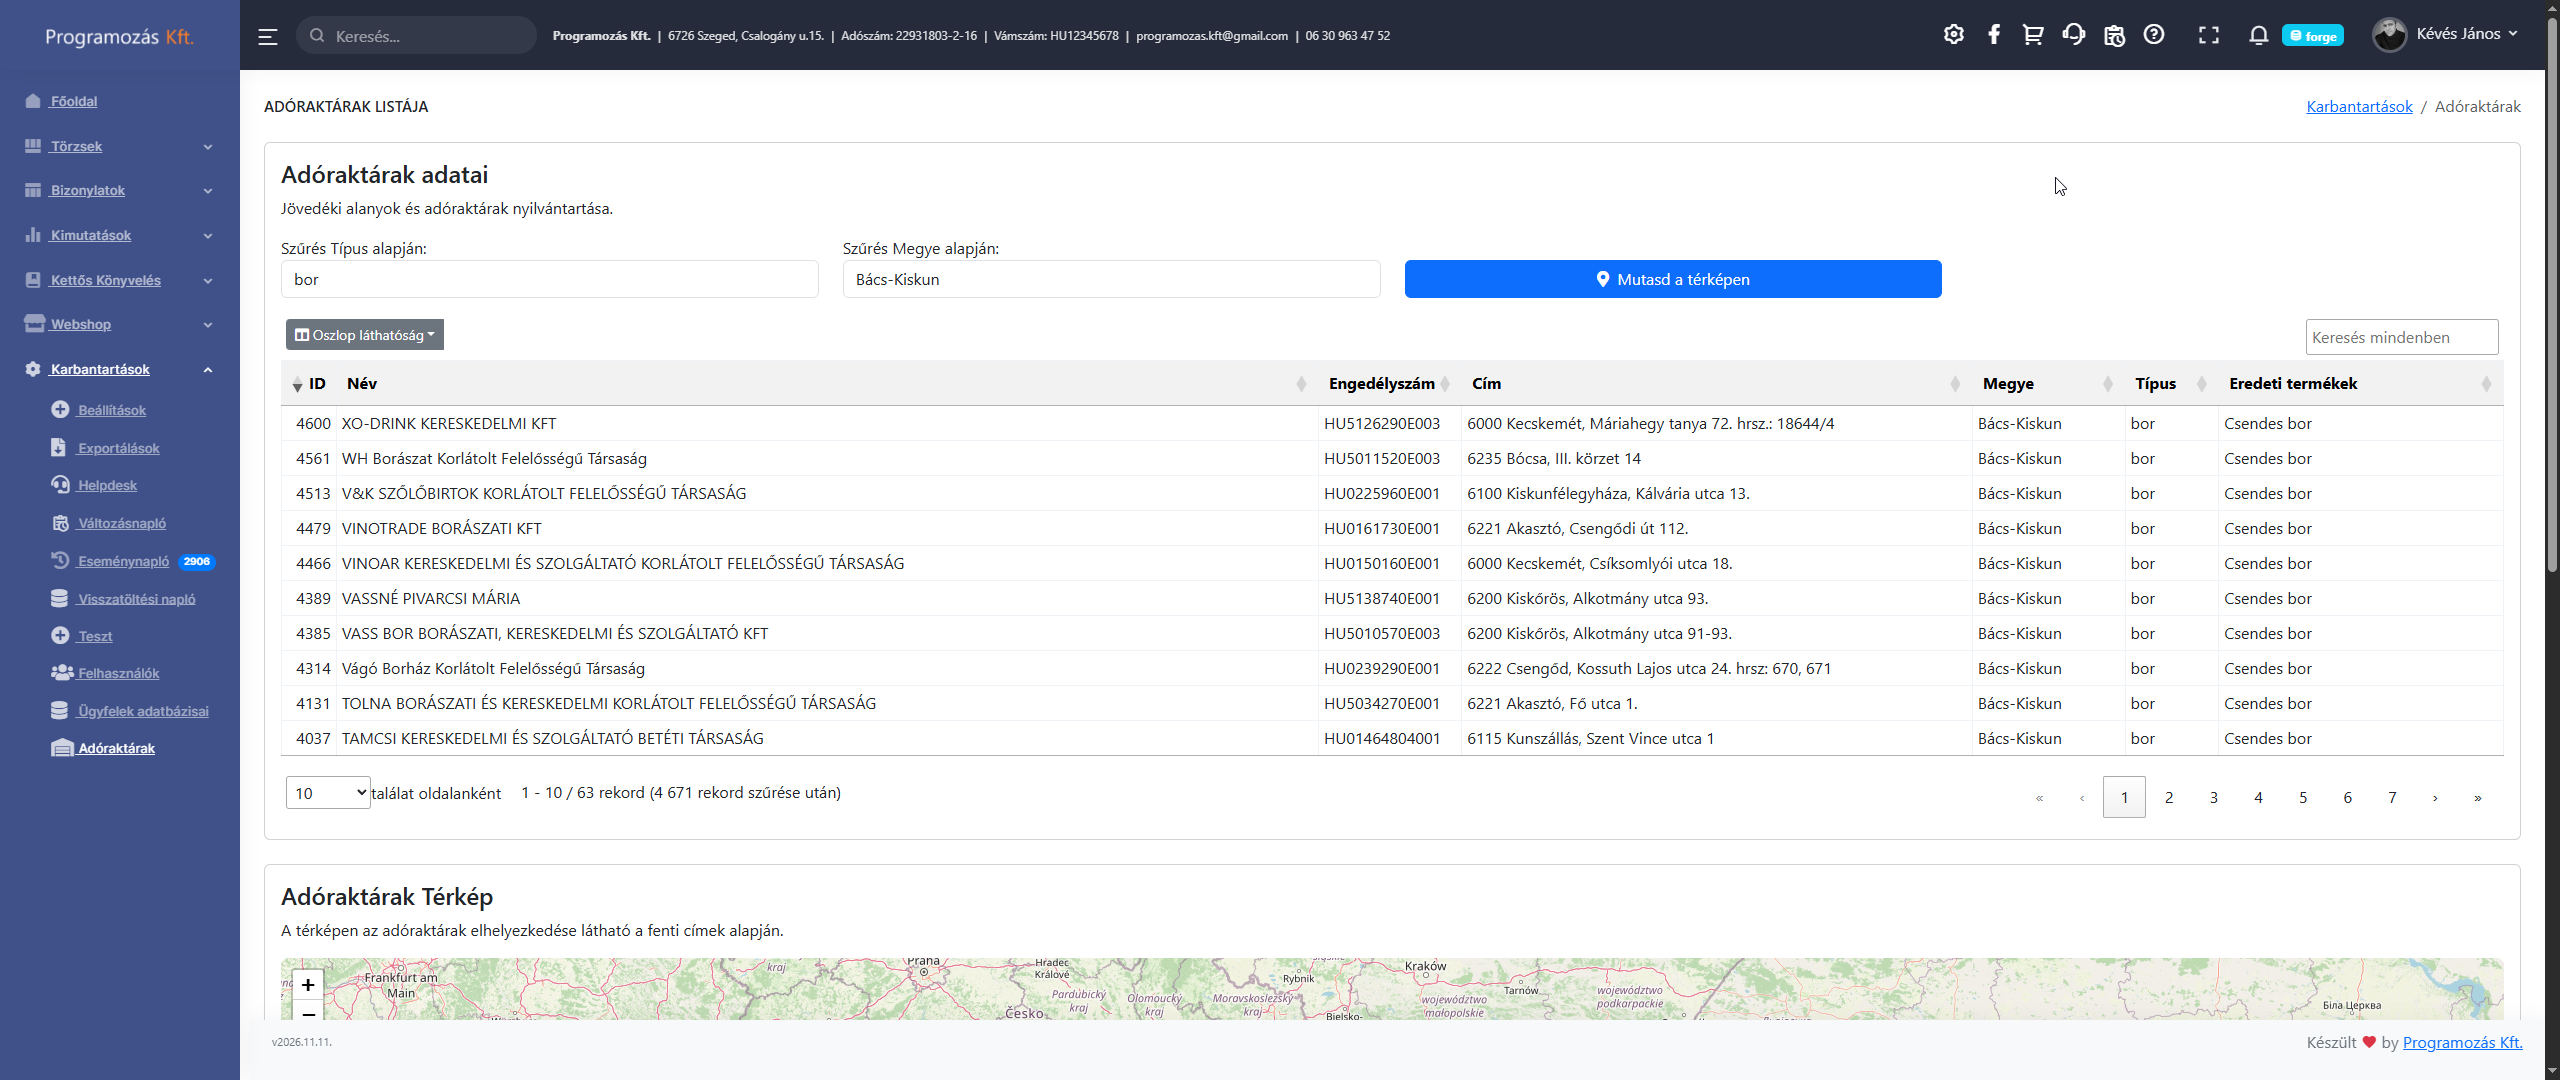This screenshot has height=1080, width=2560.
Task: Click the hamburger menu toggle
Action: click(x=267, y=36)
